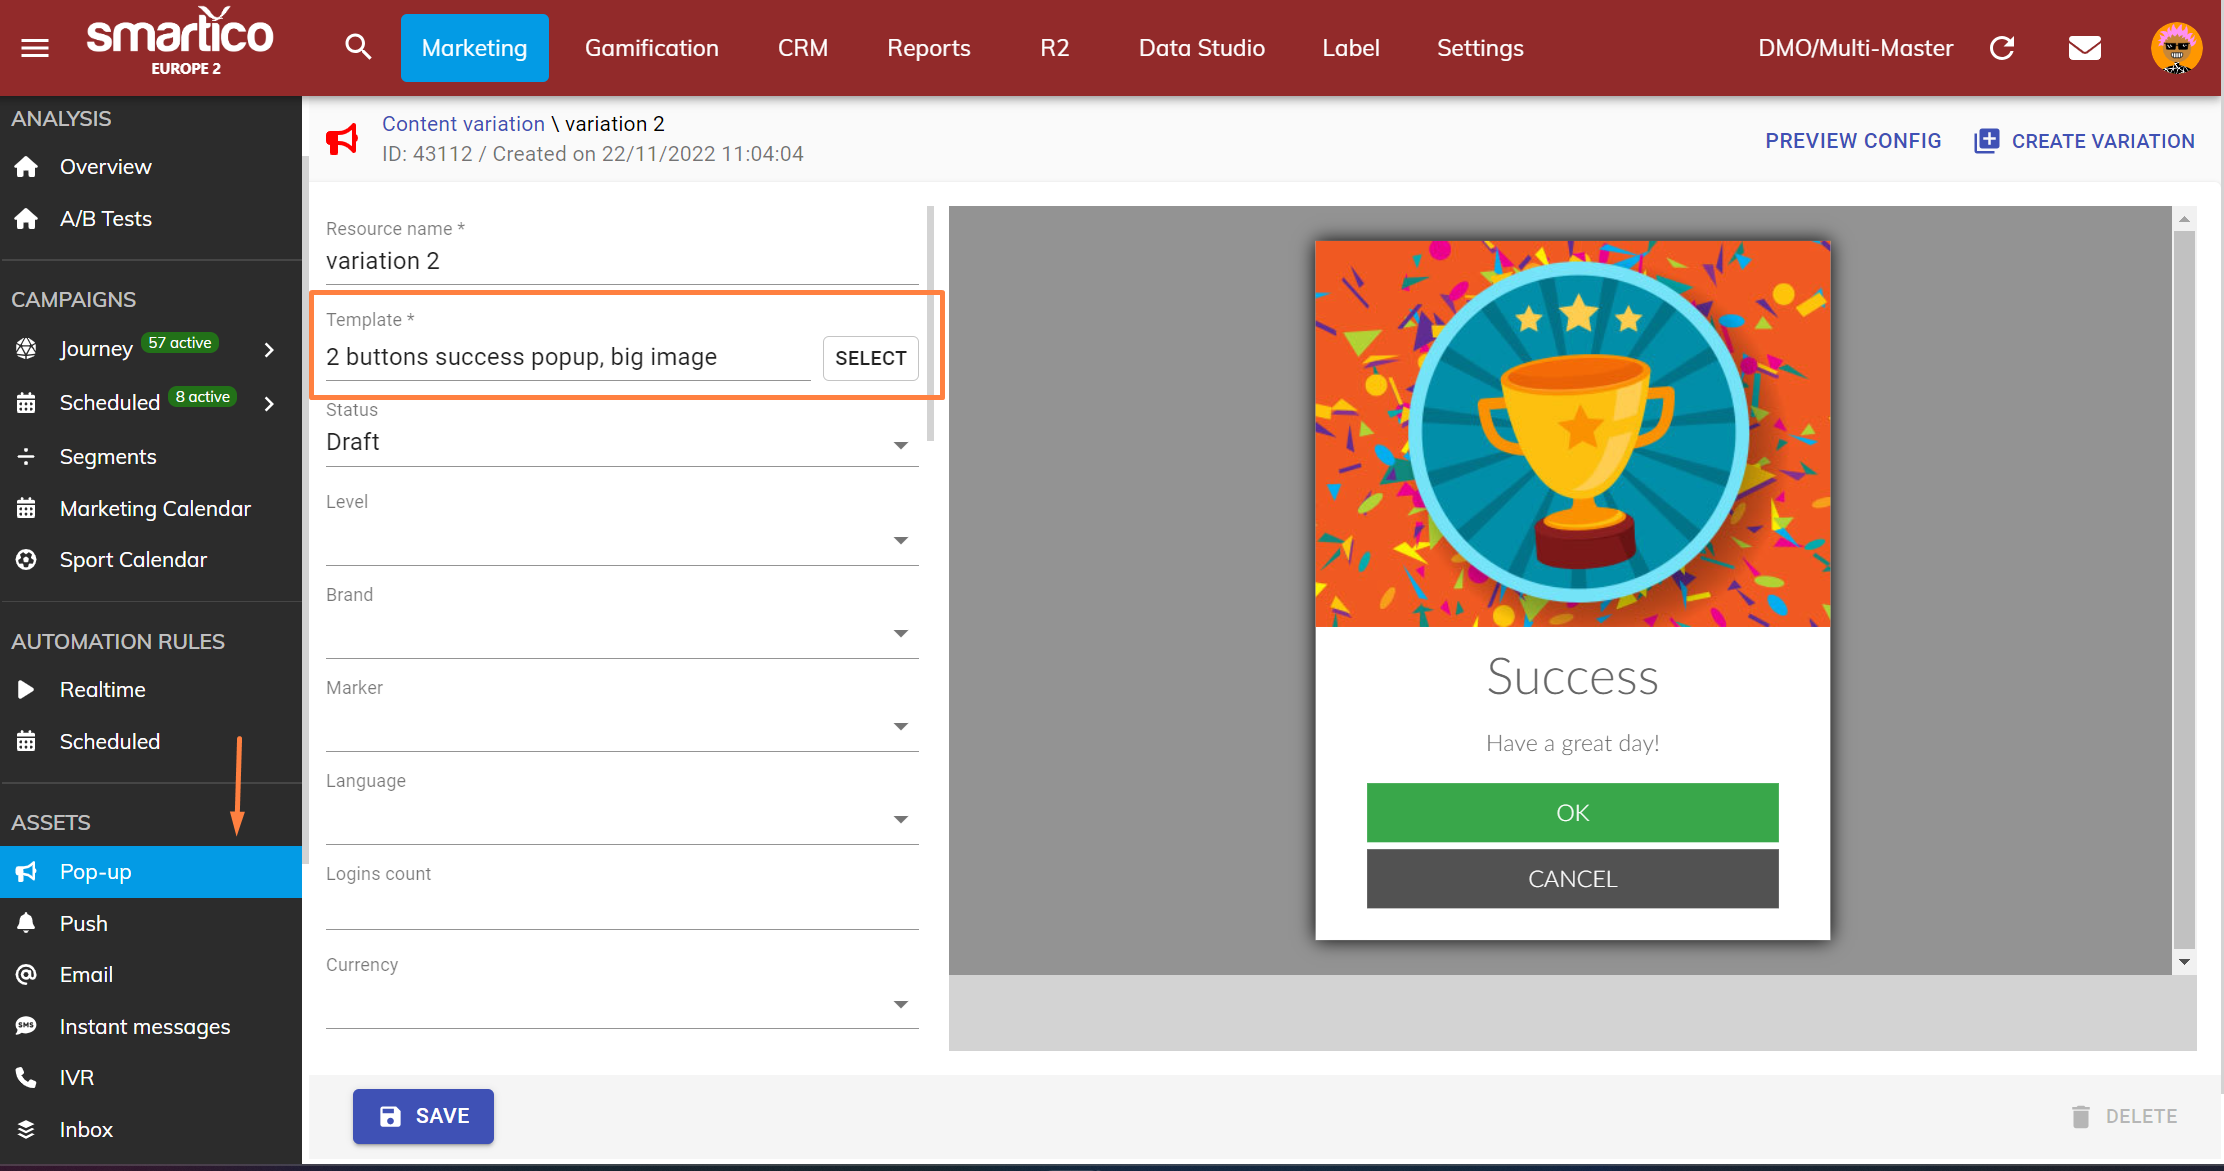Click the user avatar icon

click(2176, 48)
